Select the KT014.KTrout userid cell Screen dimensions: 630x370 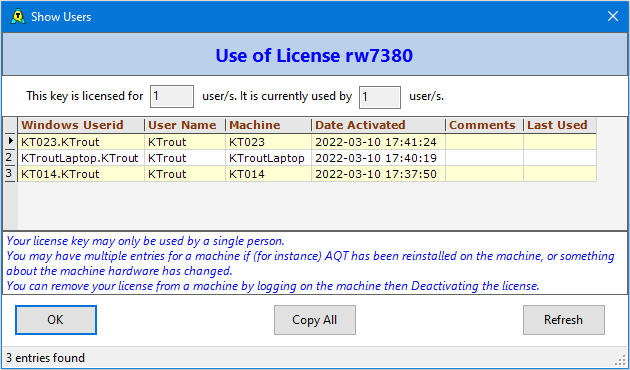[x=81, y=174]
